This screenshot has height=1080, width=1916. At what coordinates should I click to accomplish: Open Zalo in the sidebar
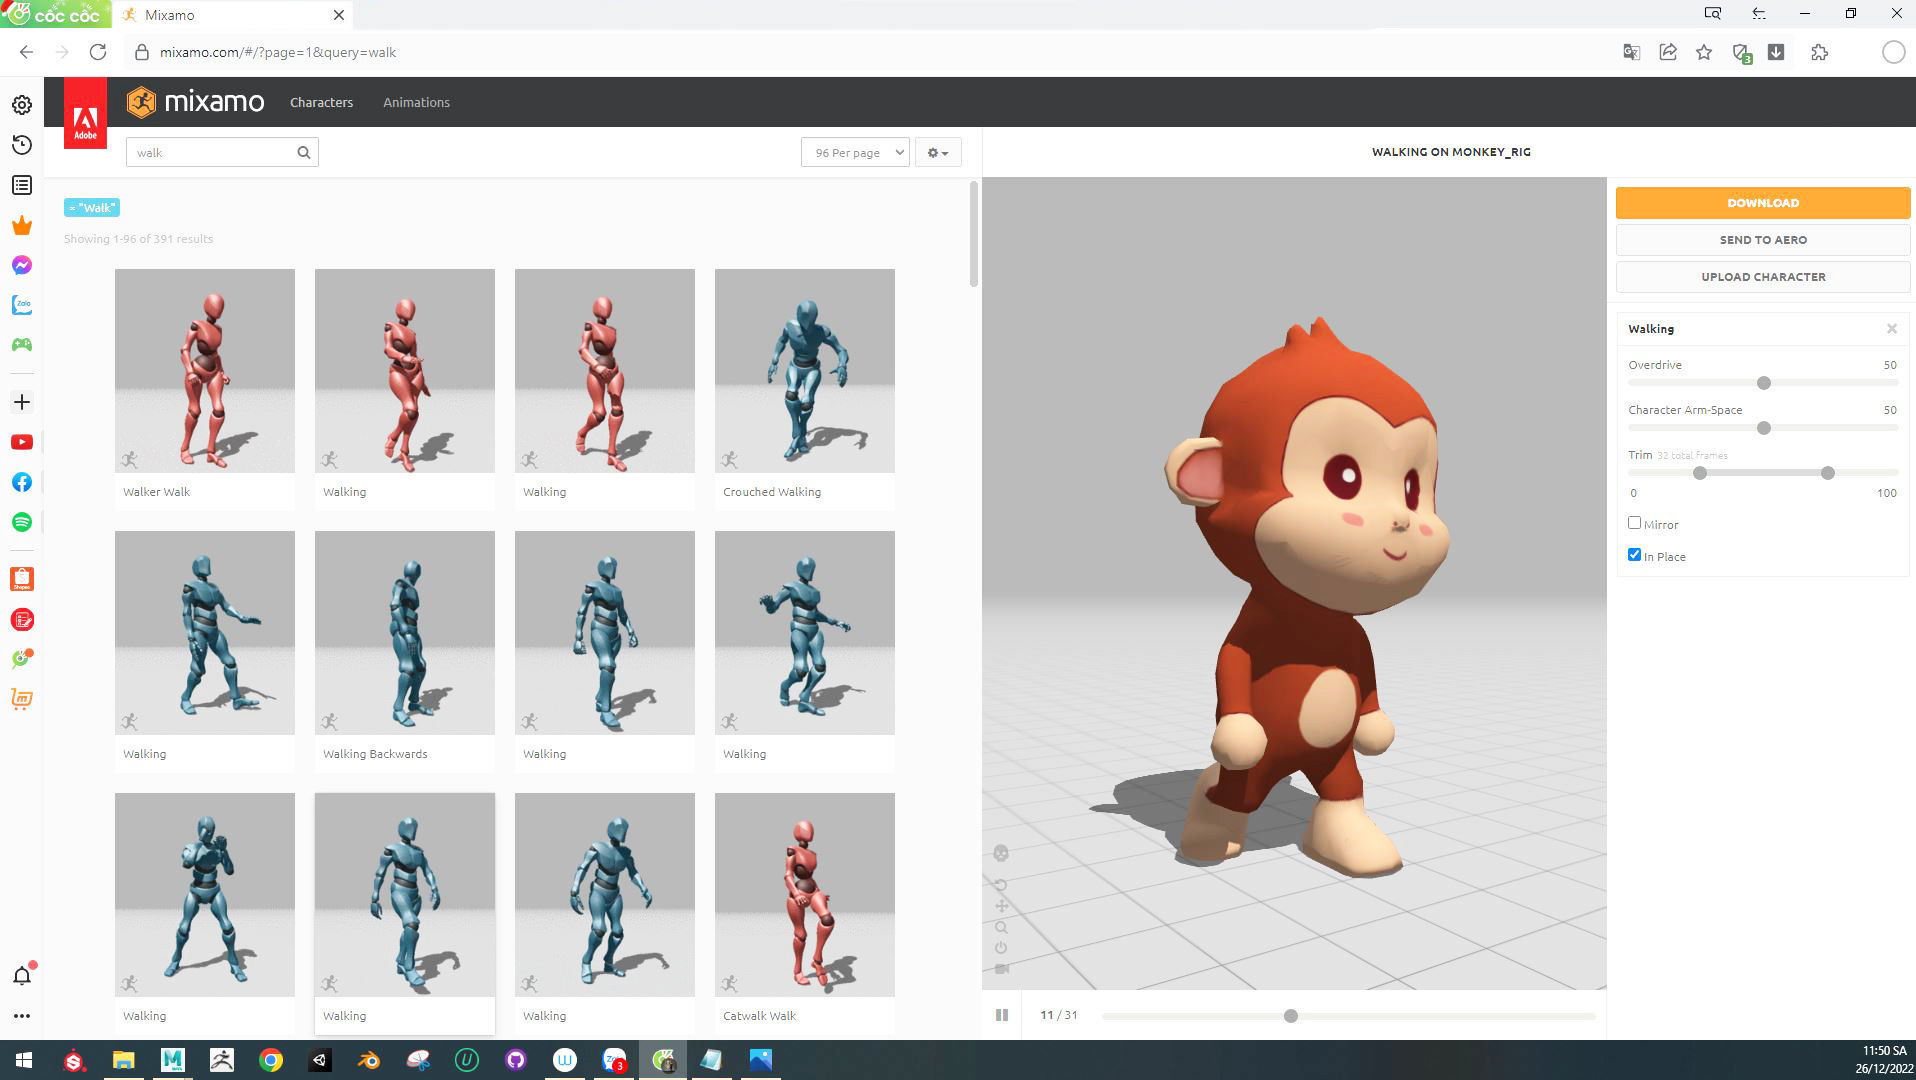[x=22, y=305]
